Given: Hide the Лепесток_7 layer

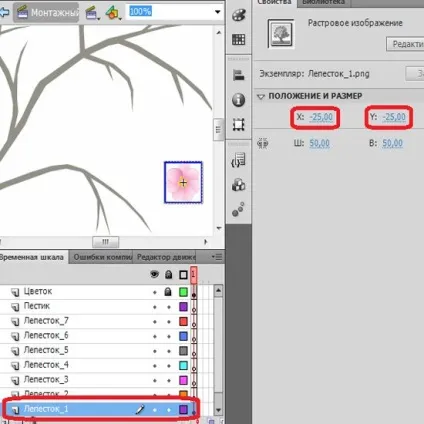Looking at the screenshot, I should [x=155, y=322].
